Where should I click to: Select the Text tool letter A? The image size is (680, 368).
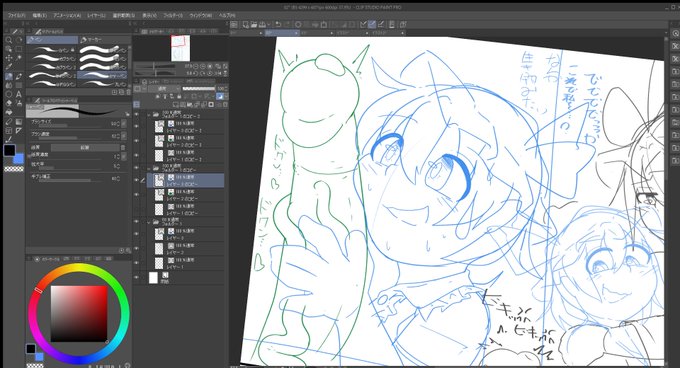[x=19, y=94]
